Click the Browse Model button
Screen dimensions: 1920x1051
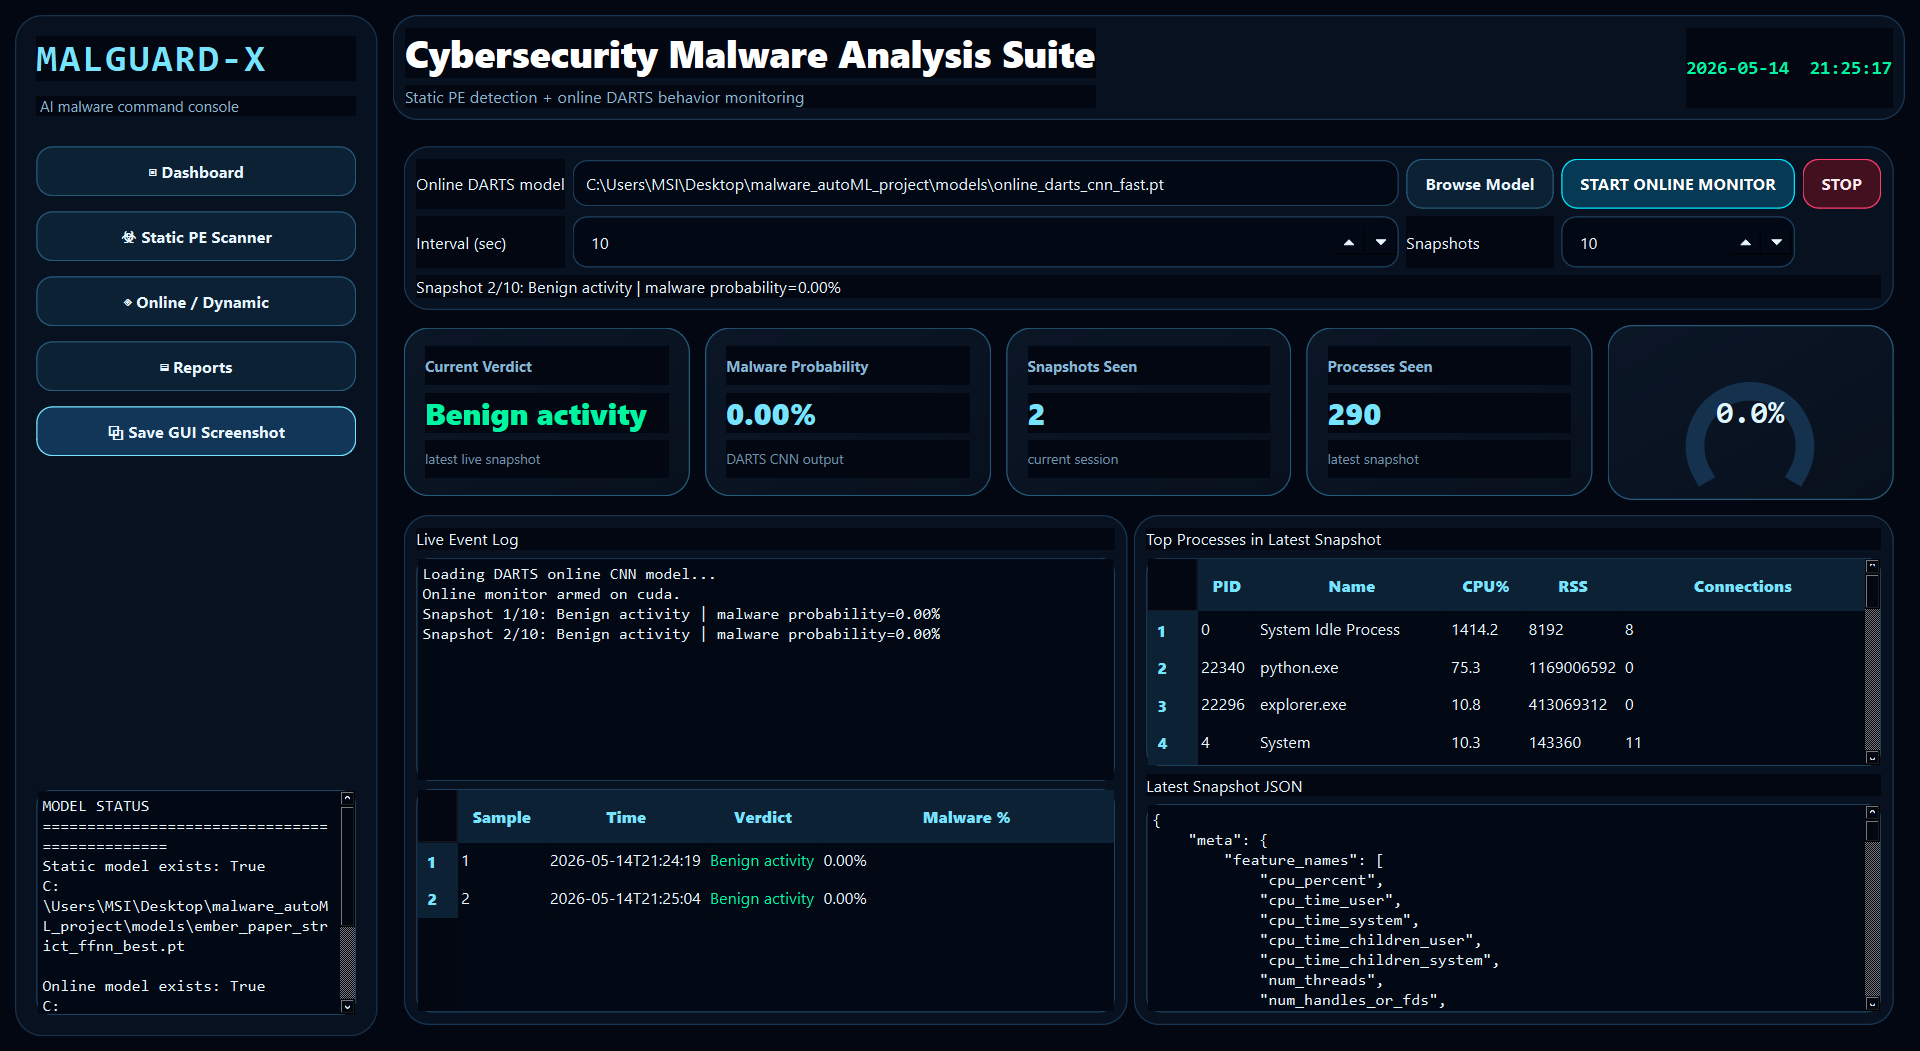click(1479, 184)
